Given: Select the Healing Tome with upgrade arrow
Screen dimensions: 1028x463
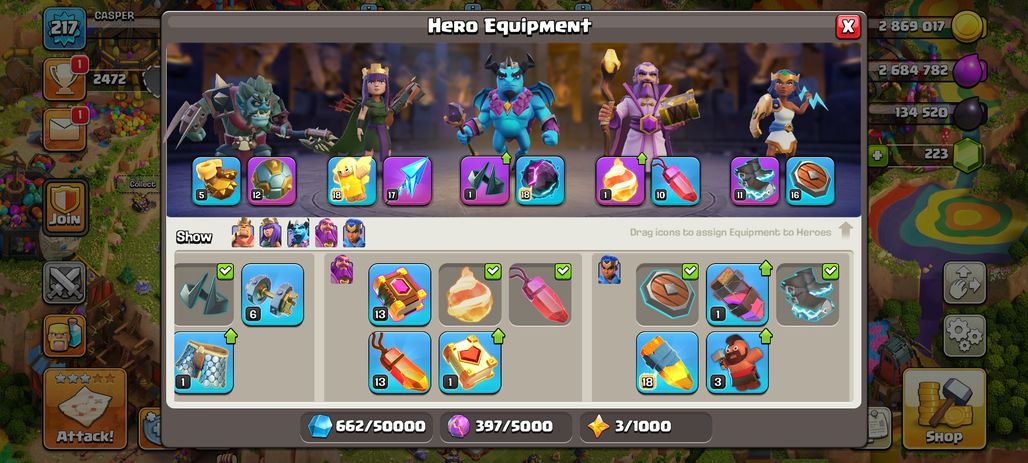Looking at the screenshot, I should 469,362.
